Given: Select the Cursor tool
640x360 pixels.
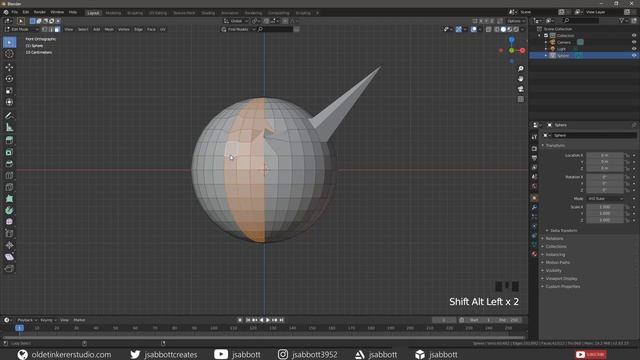Looking at the screenshot, I should tap(9, 53).
